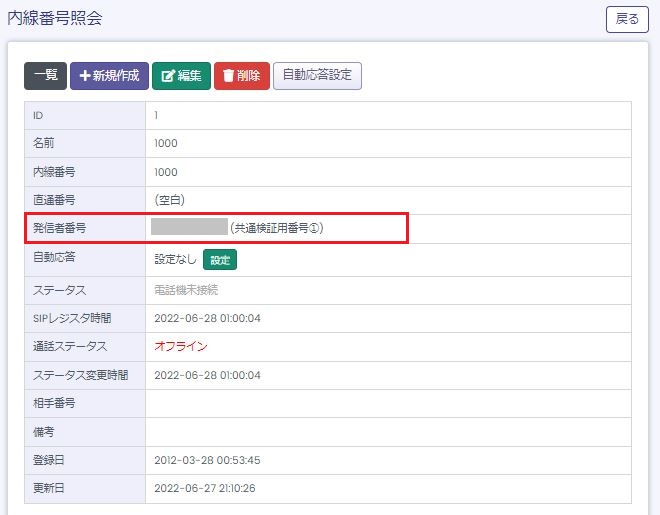Click the red オフライン call status
660x515 pixels.
180,346
